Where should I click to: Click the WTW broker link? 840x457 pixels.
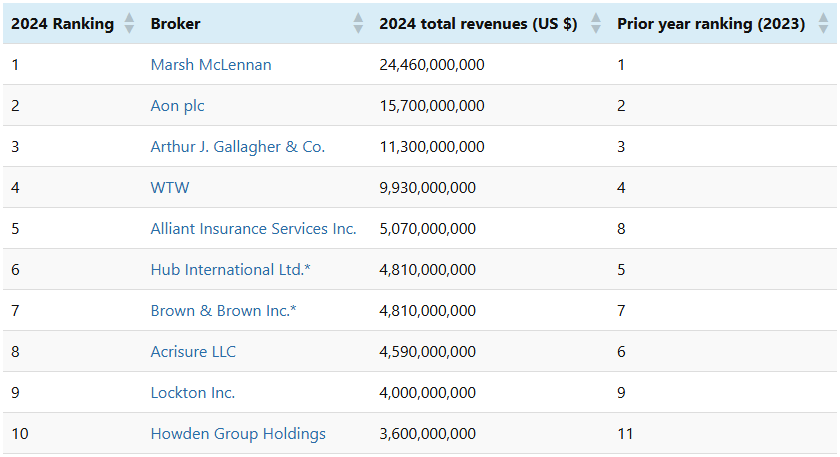coord(170,188)
